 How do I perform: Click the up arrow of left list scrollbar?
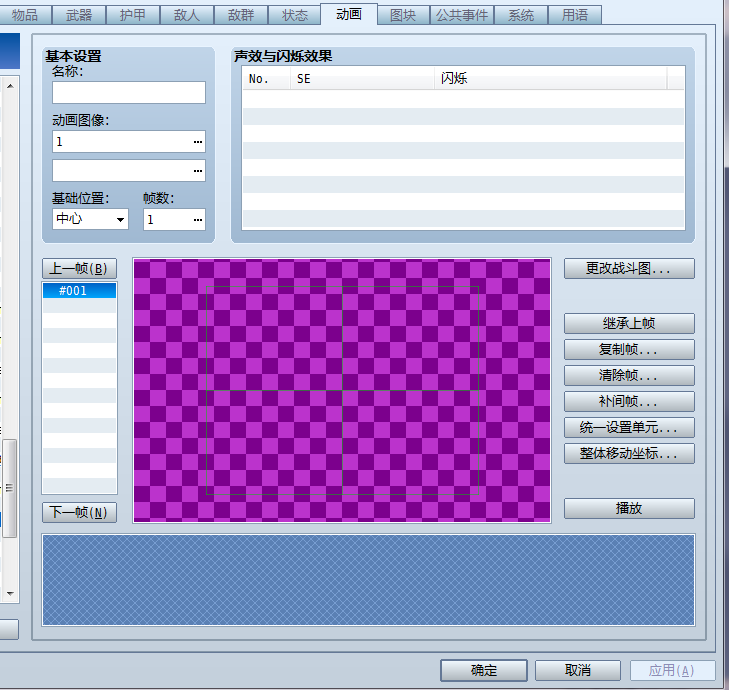[10, 86]
